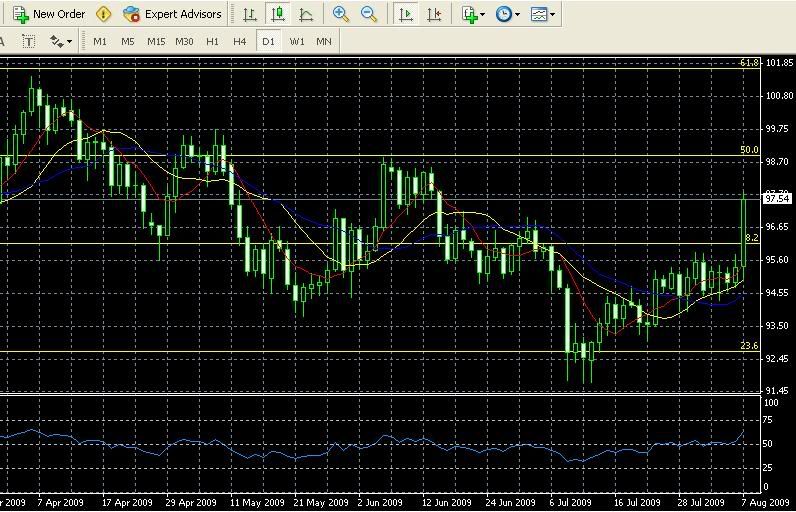Open the Indicators list dropdown
This screenshot has height=512, width=796.
(x=474, y=14)
